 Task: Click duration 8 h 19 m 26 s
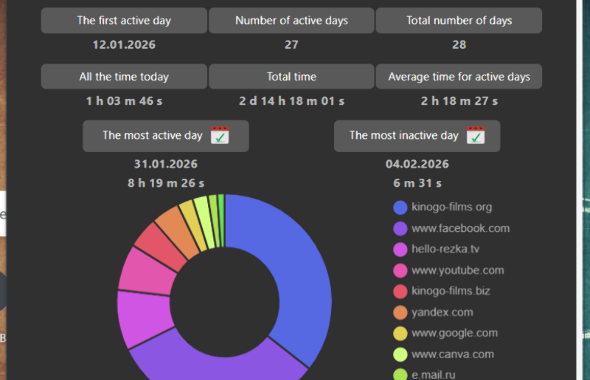pos(166,183)
